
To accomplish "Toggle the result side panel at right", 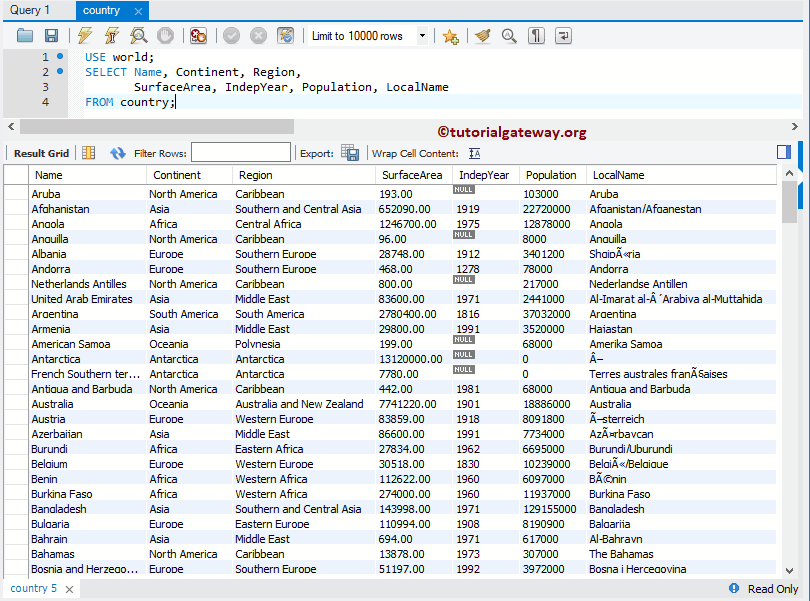I will point(783,152).
